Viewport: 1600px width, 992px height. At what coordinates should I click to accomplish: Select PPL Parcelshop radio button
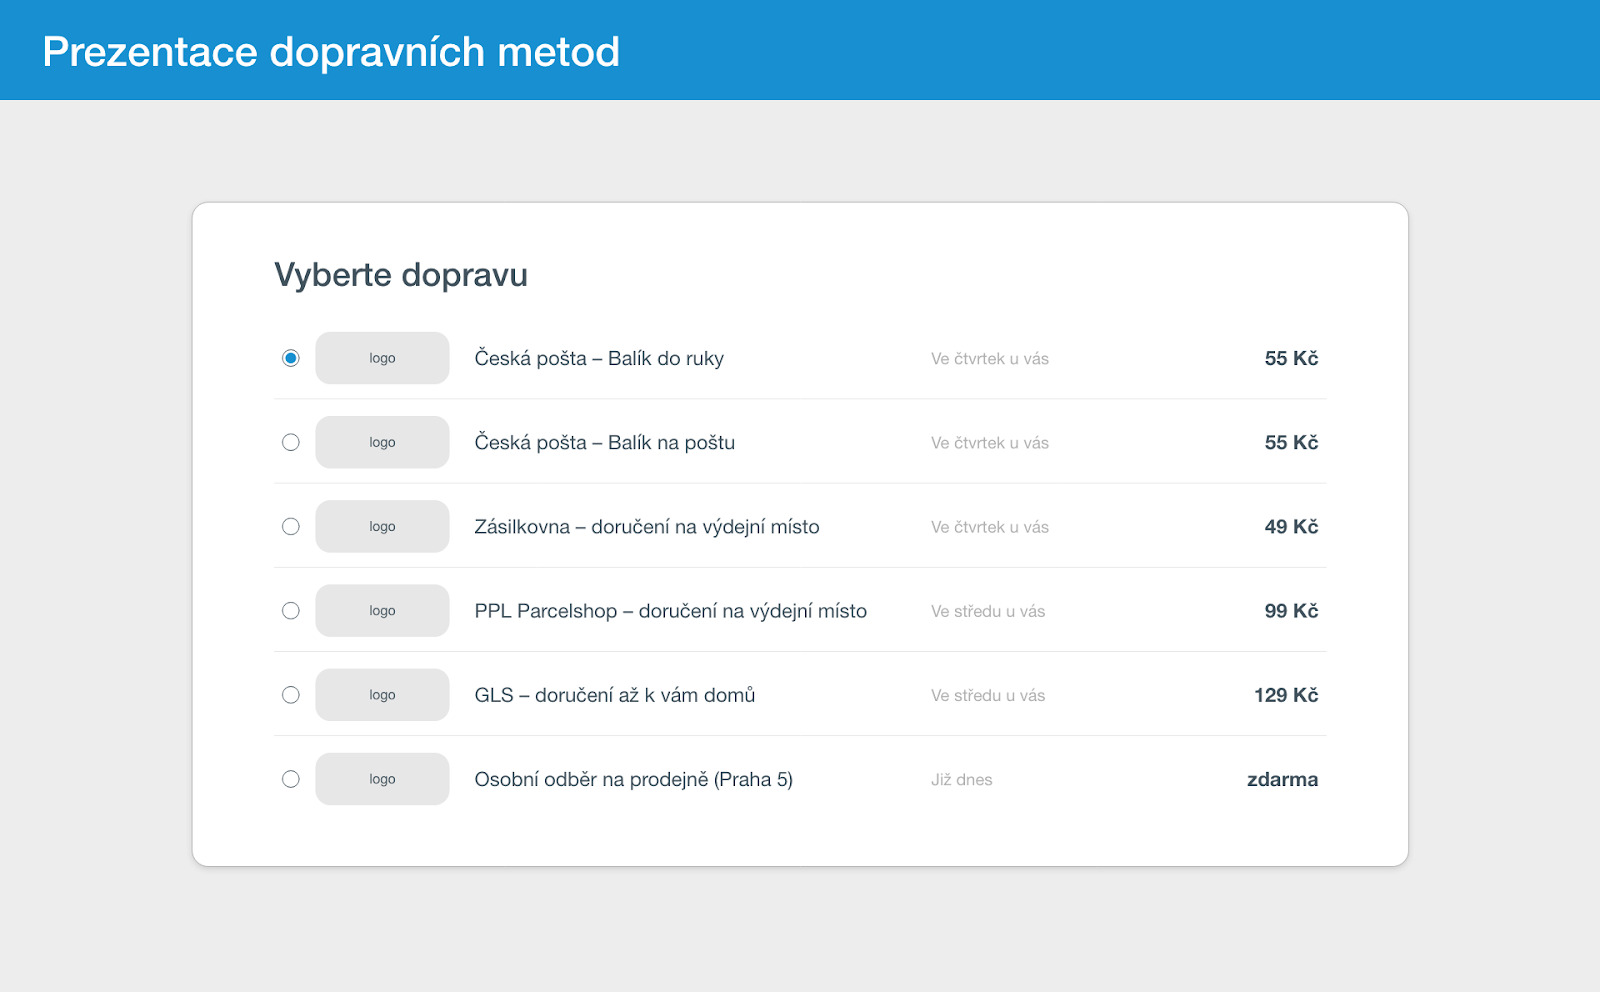290,610
